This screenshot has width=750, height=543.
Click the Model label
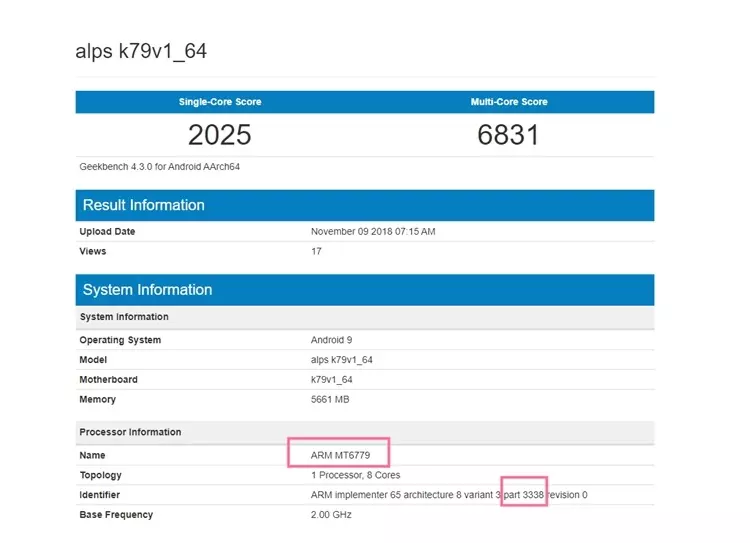point(93,360)
